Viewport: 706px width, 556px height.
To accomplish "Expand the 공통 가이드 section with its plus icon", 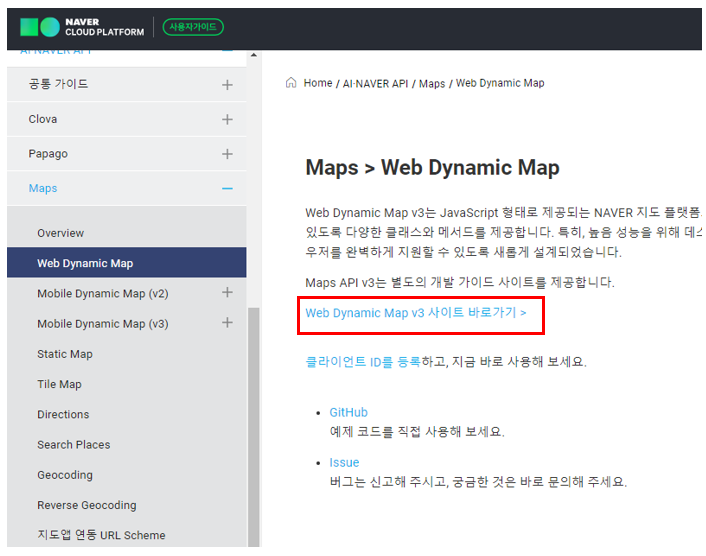I will point(227,85).
